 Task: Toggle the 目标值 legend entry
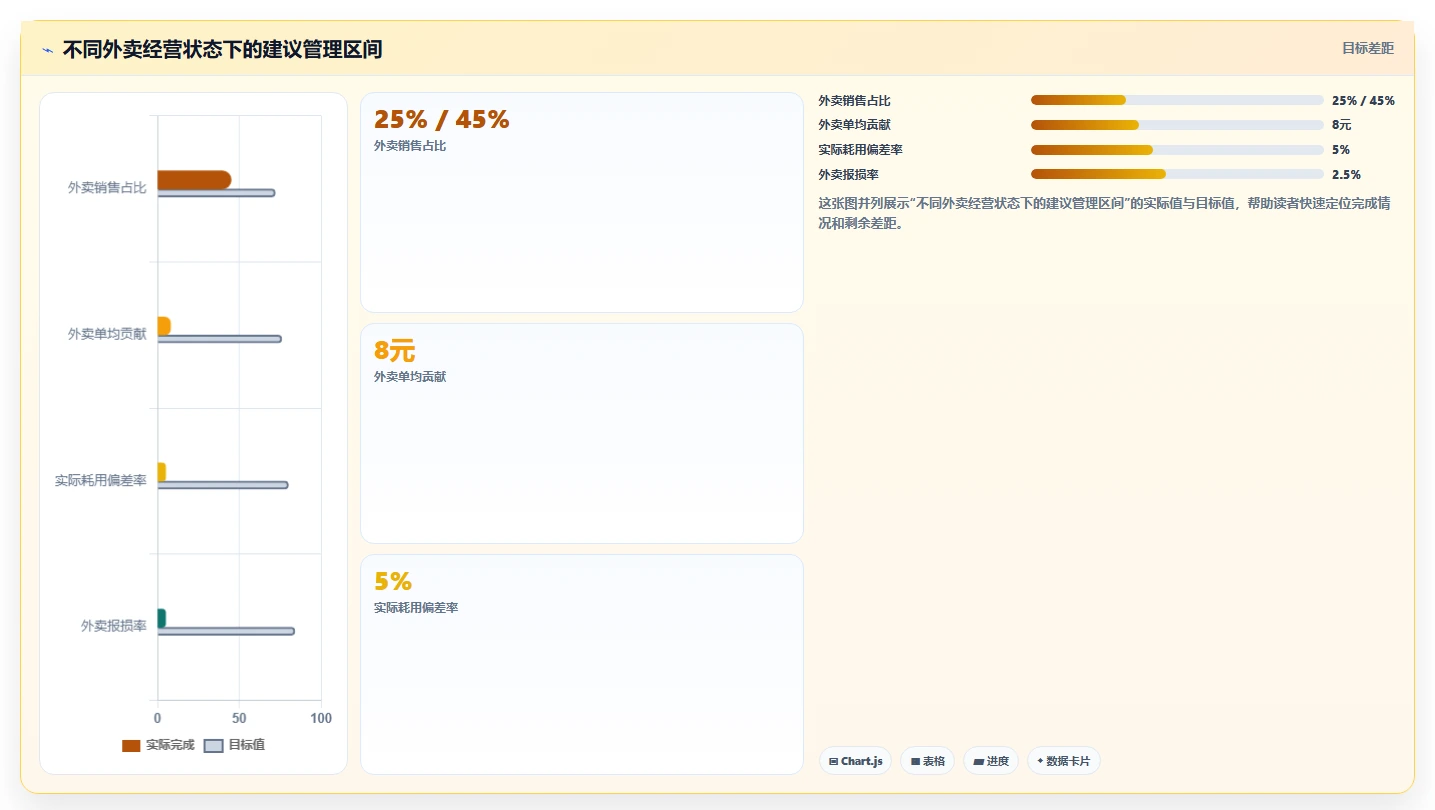point(234,745)
